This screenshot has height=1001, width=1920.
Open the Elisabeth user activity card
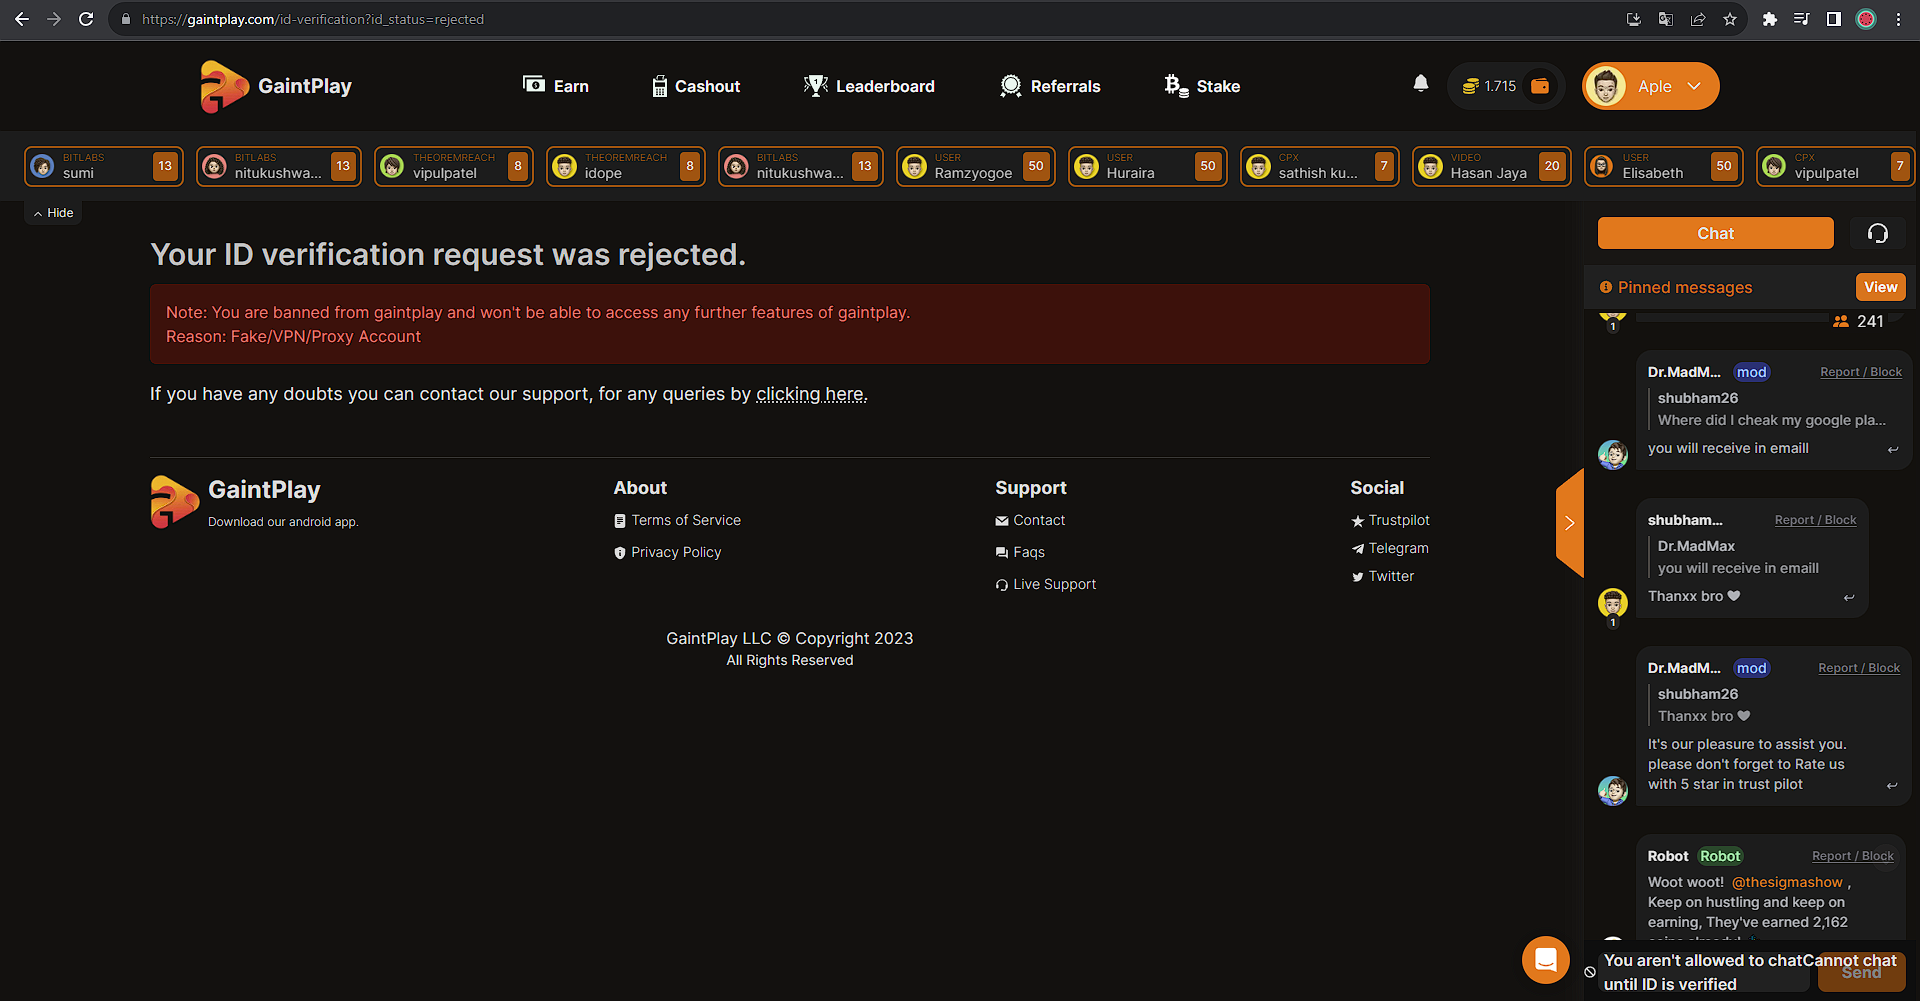pos(1664,166)
